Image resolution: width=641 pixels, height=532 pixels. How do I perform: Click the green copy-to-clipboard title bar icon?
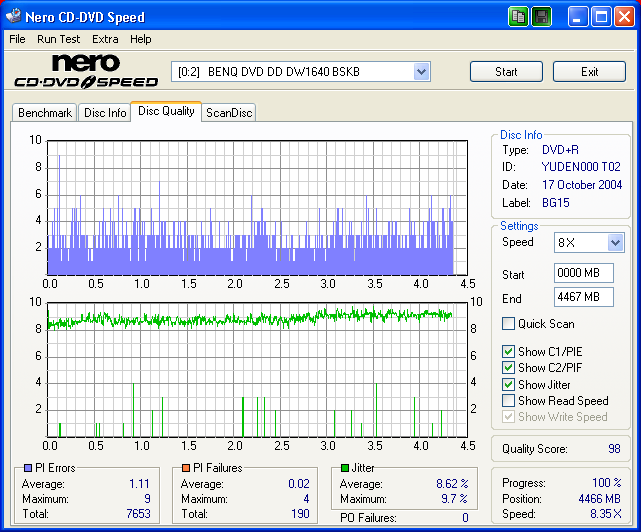click(518, 16)
